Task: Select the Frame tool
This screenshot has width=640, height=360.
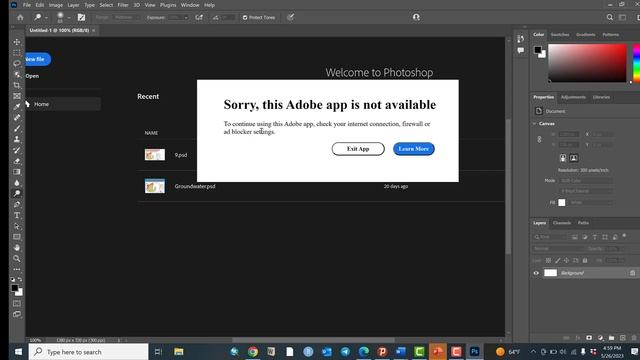Action: click(x=17, y=96)
